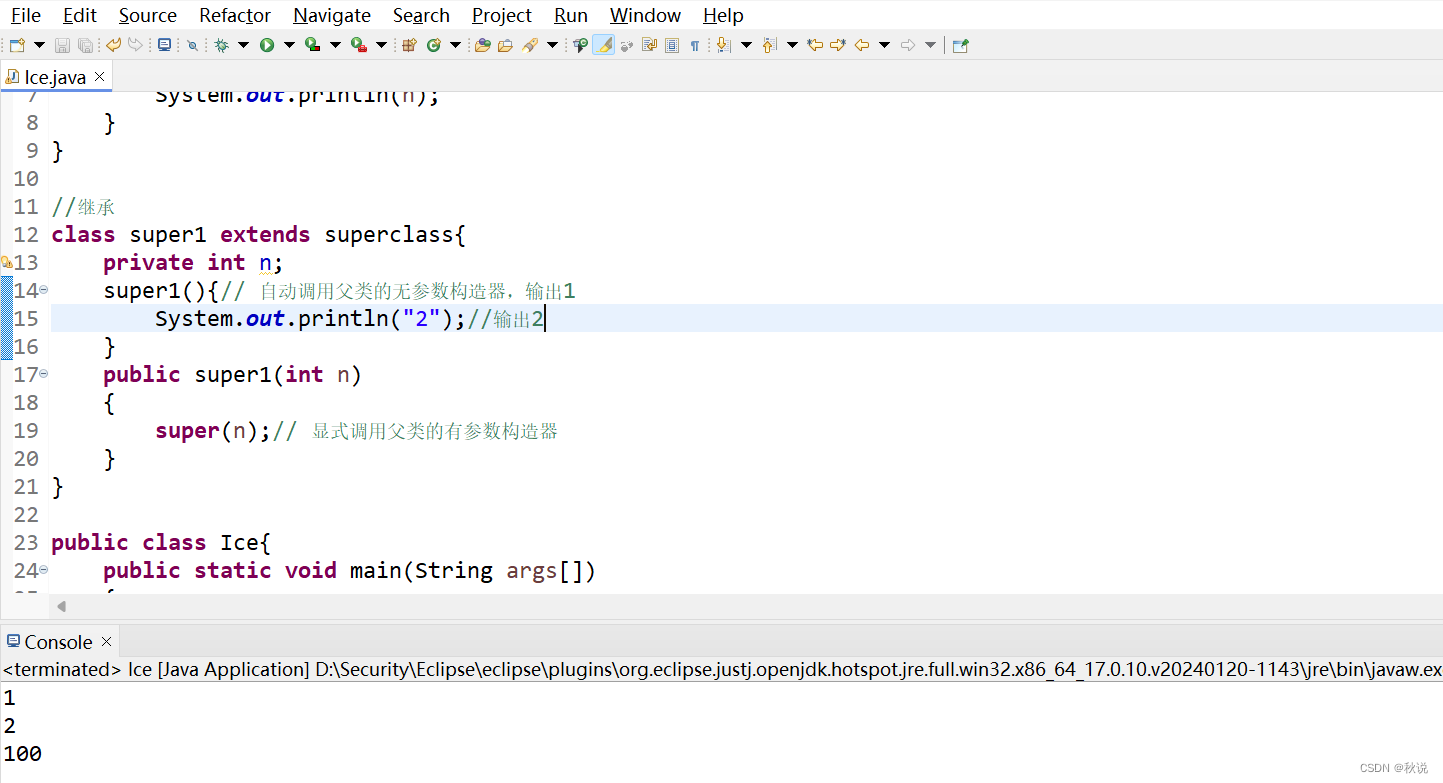Viewport: 1443px width, 783px height.
Task: Select the Console view tab
Action: tap(58, 642)
